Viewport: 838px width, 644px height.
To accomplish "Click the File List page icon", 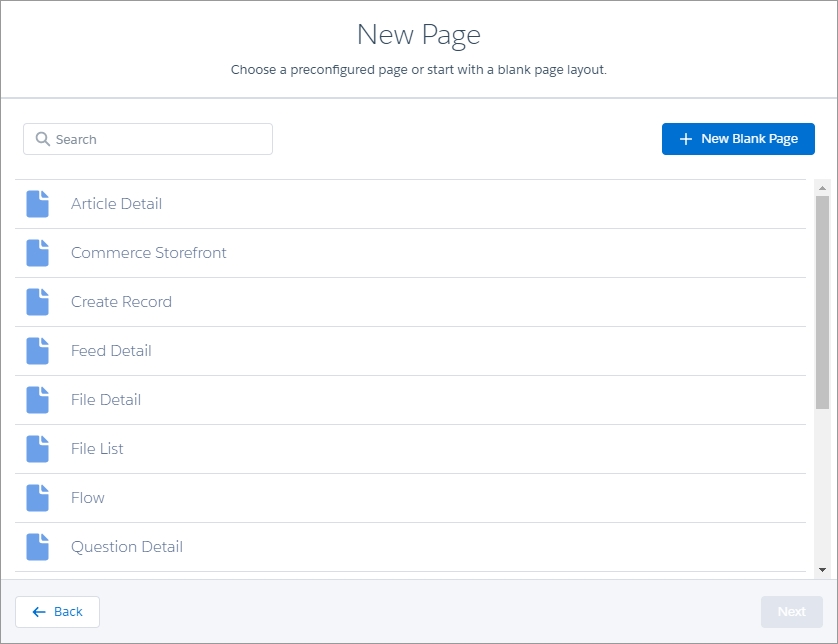I will (37, 449).
